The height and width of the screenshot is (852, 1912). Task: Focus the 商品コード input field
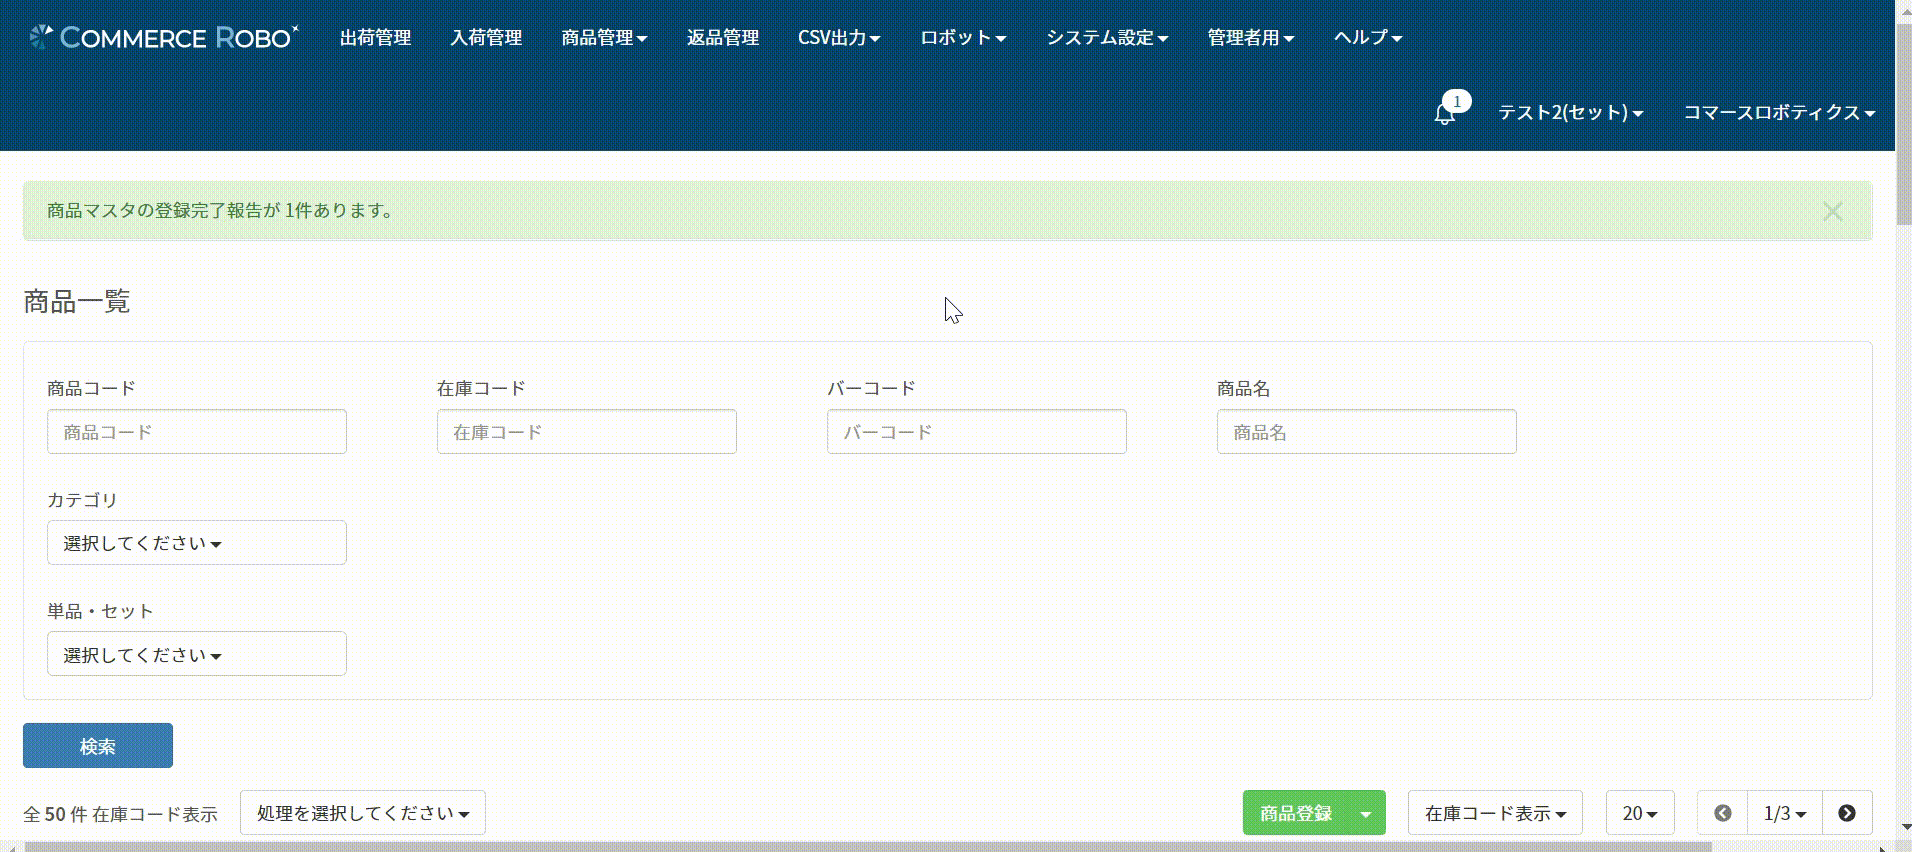tap(197, 432)
